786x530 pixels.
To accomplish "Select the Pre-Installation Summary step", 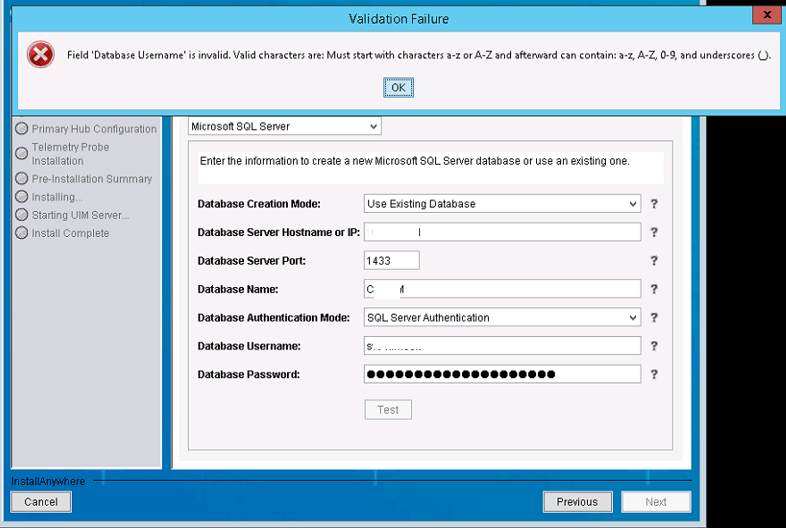I will pos(91,179).
